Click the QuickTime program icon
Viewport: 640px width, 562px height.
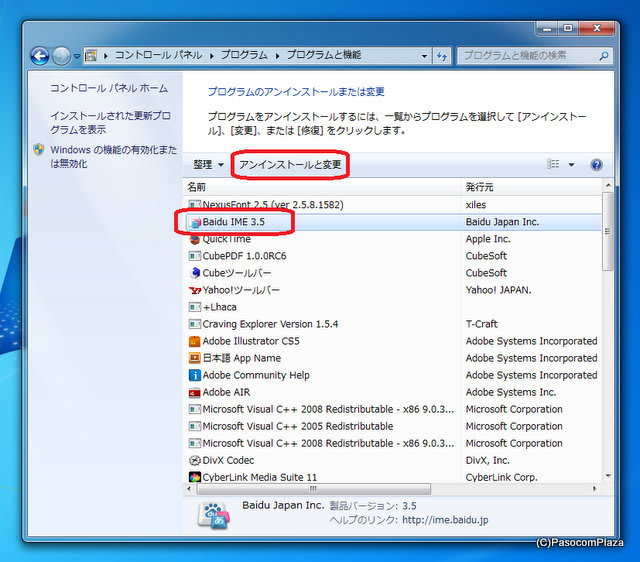tap(195, 239)
